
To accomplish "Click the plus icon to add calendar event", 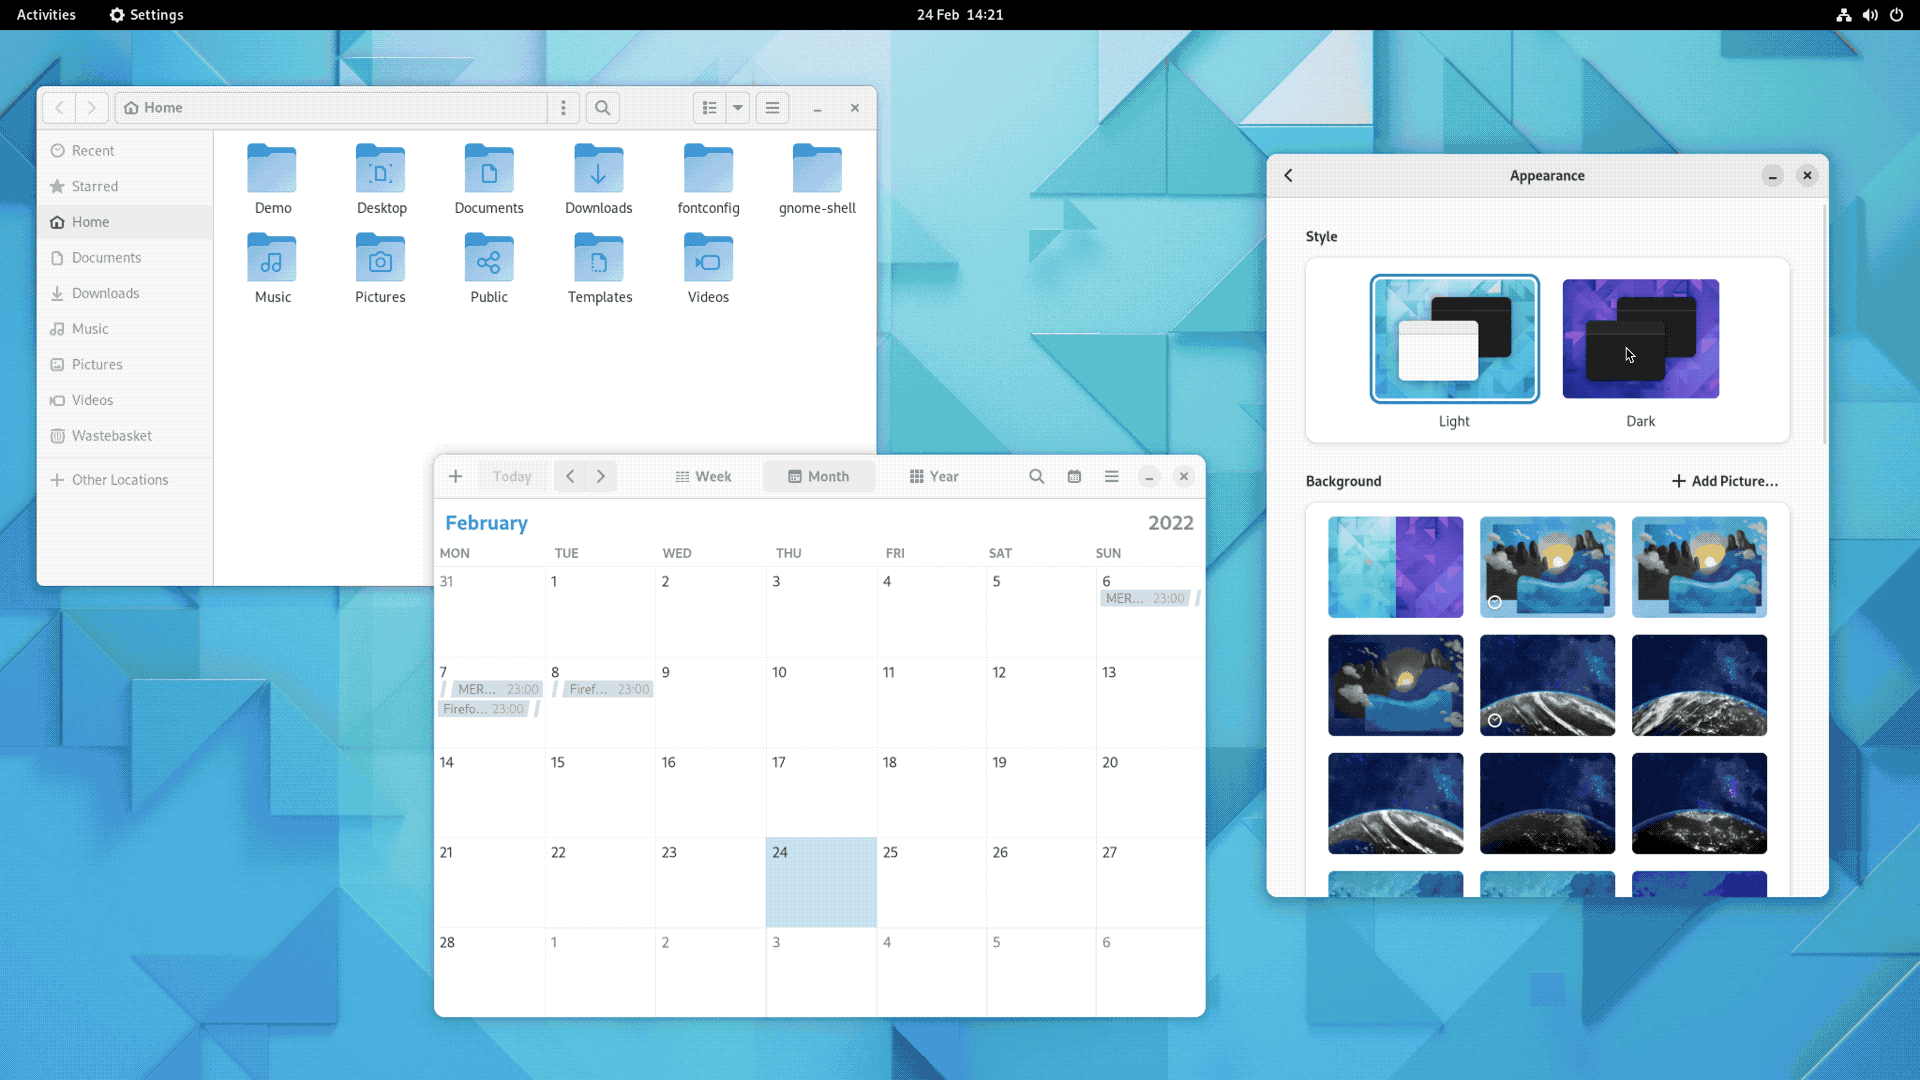I will (455, 477).
